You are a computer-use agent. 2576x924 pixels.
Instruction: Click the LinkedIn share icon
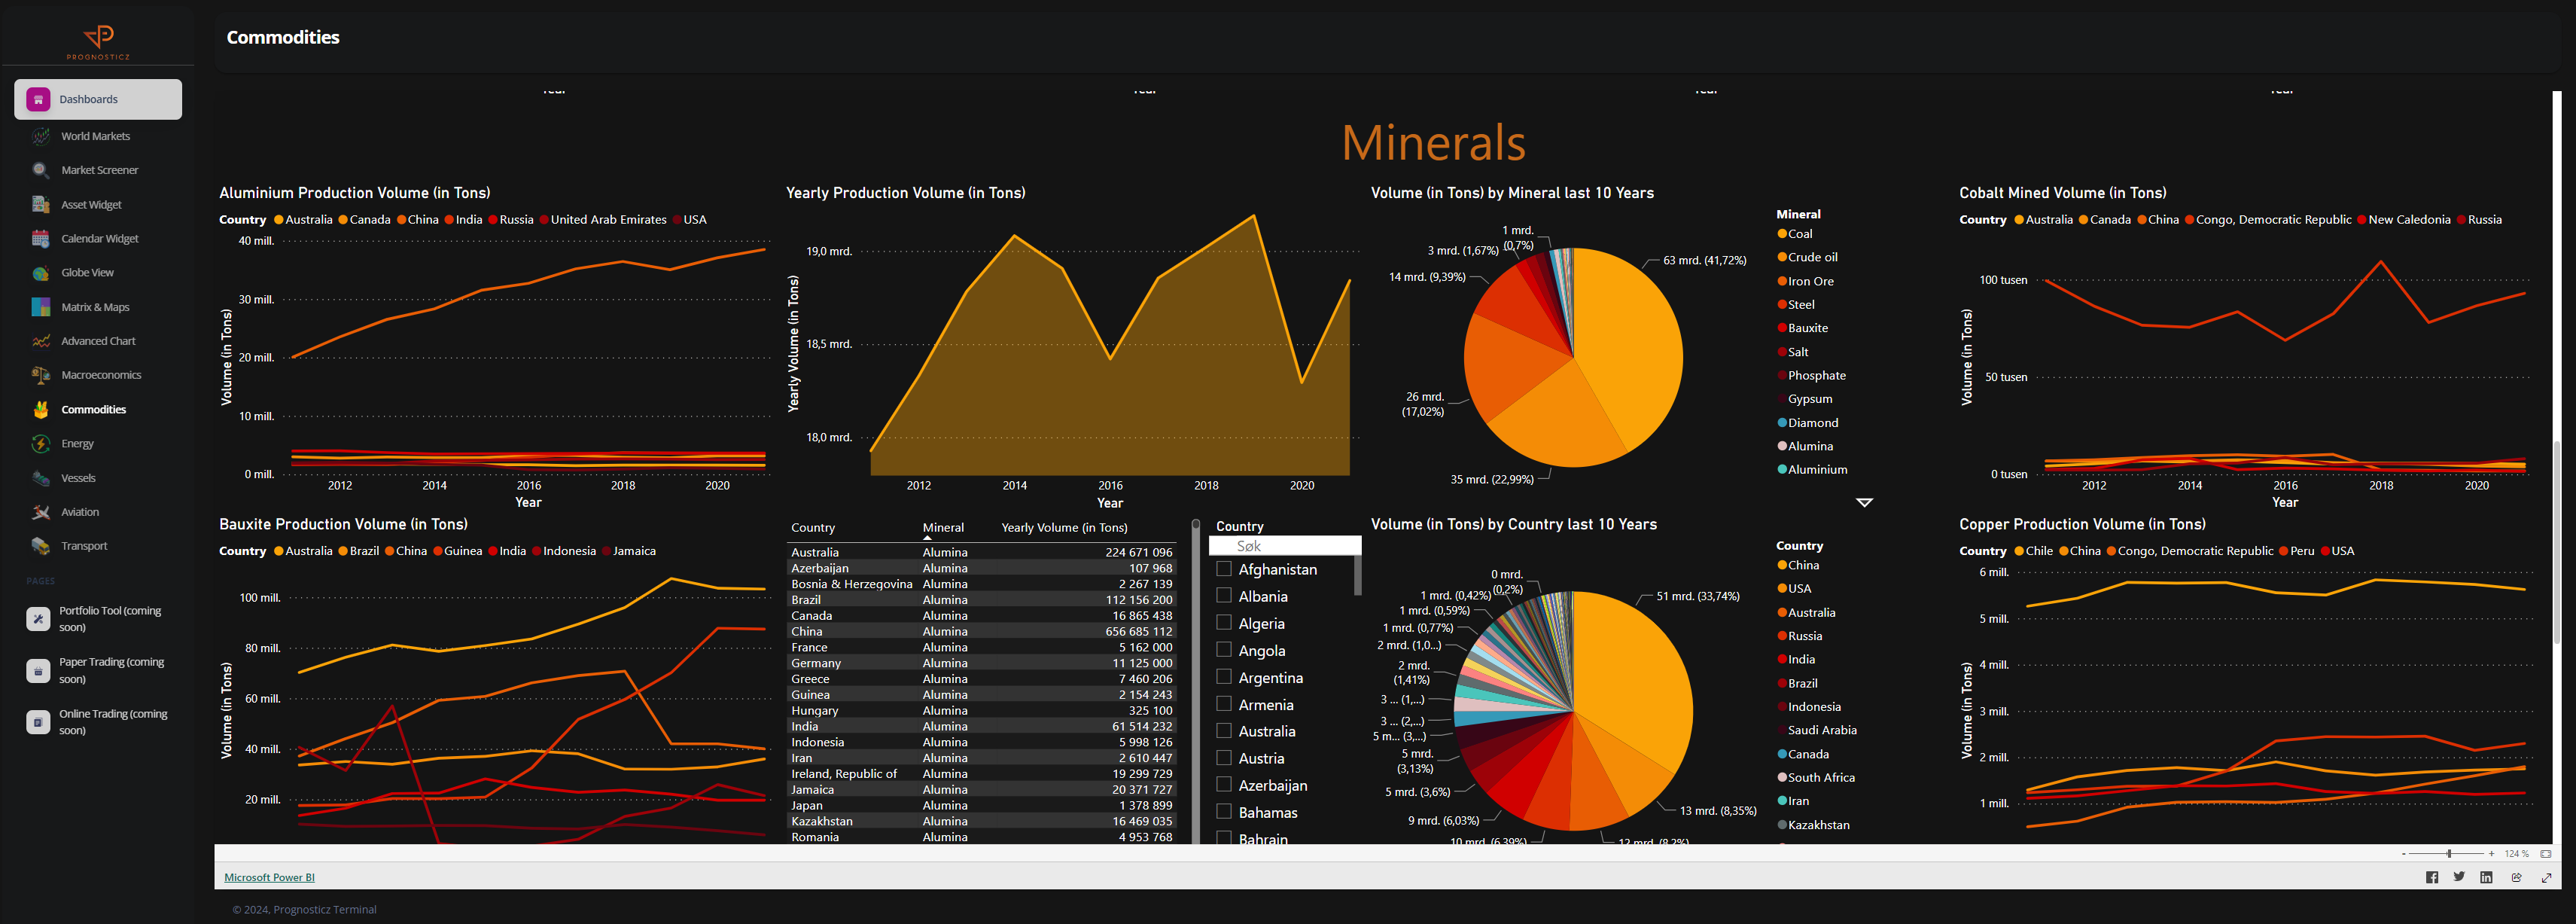pos(2486,877)
